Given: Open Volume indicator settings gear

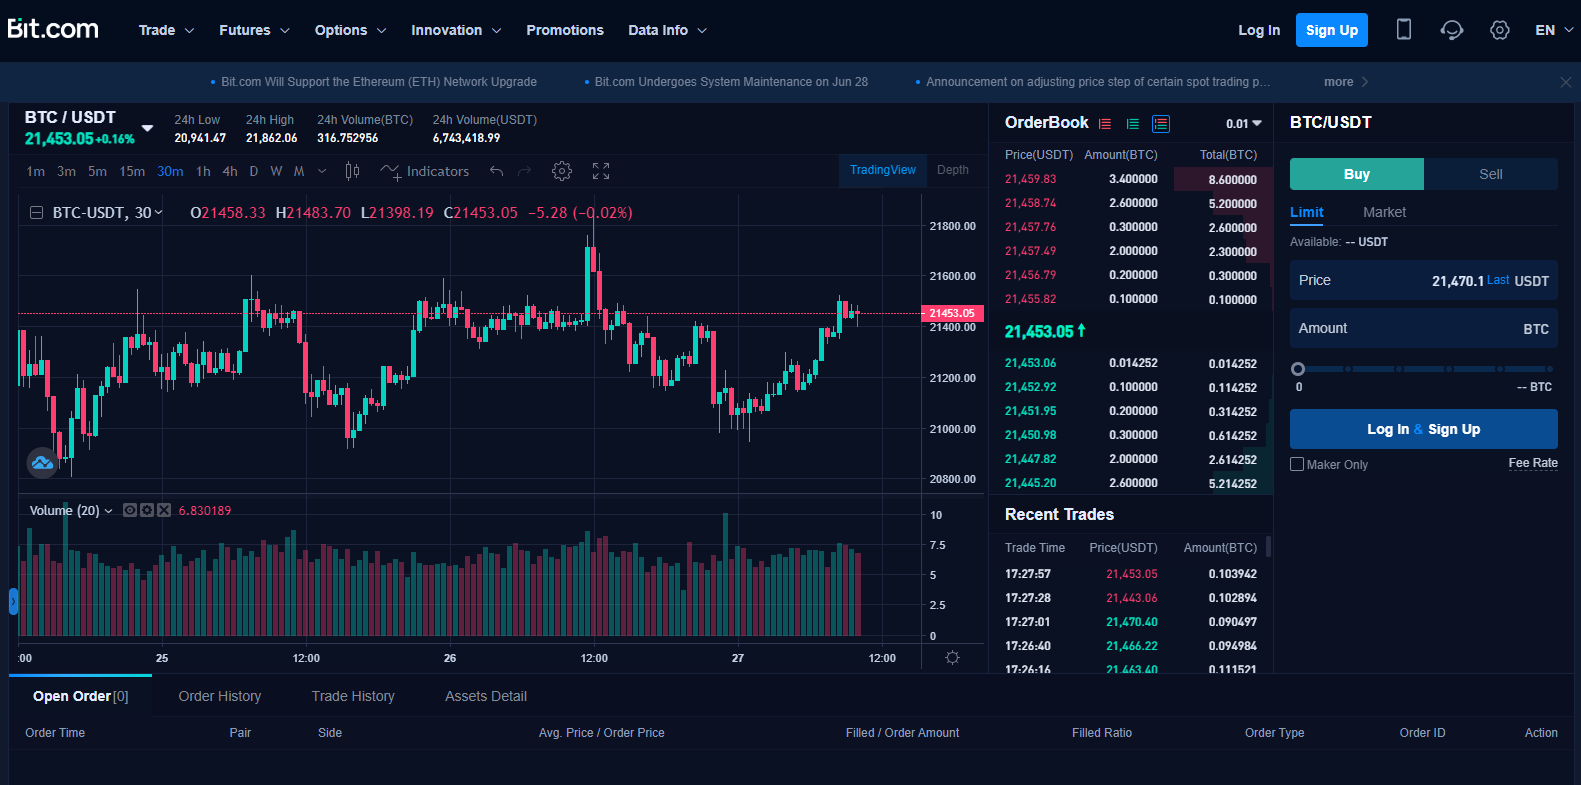Looking at the screenshot, I should [x=147, y=510].
